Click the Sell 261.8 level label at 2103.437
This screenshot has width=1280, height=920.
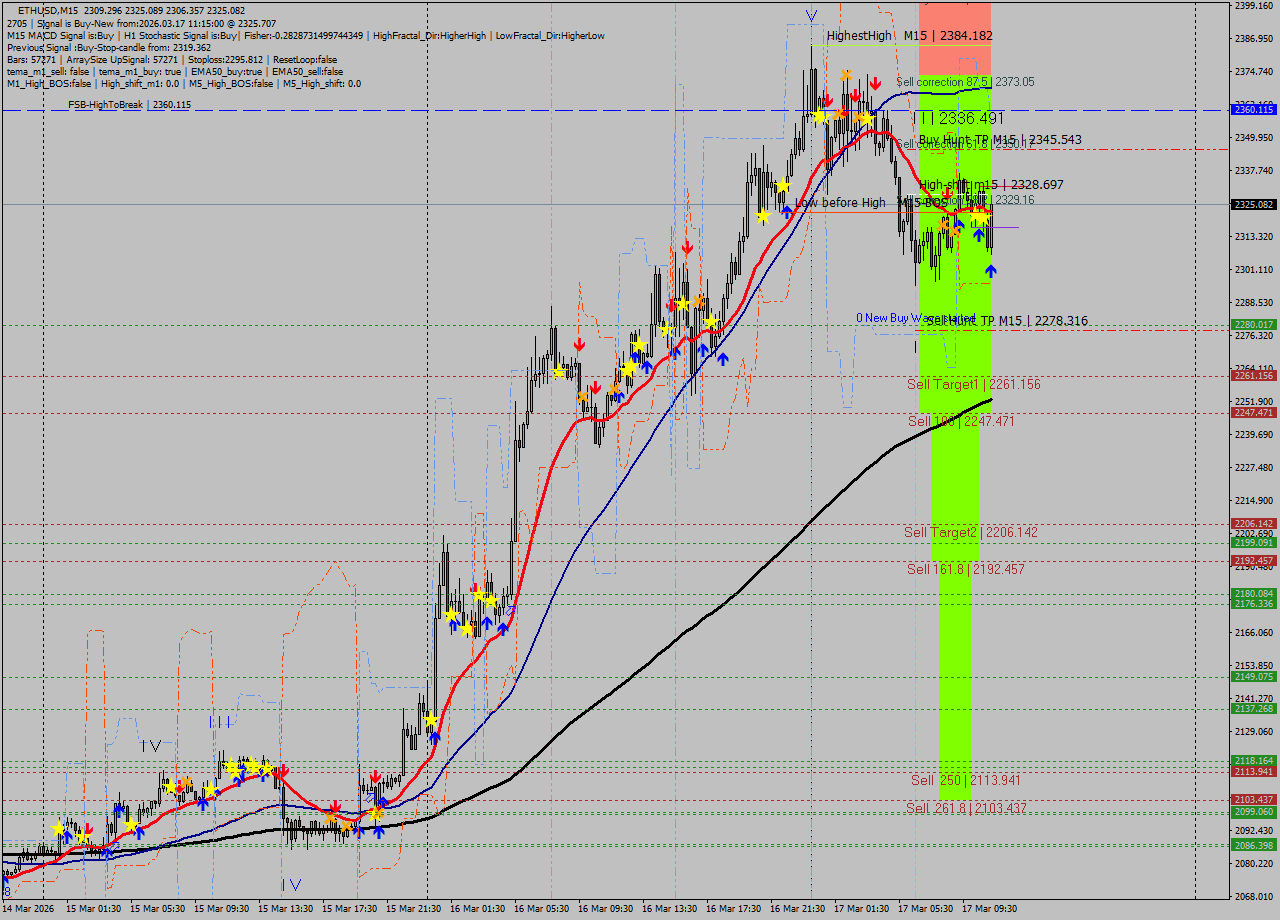[x=965, y=808]
